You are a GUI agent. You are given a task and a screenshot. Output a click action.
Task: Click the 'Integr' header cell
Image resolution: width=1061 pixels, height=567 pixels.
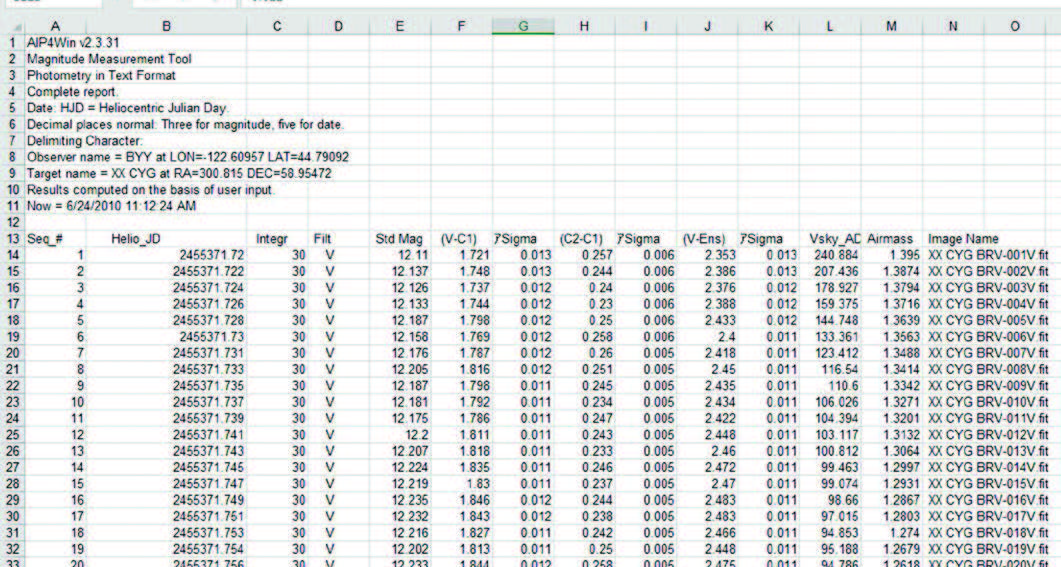pyautogui.click(x=277, y=239)
